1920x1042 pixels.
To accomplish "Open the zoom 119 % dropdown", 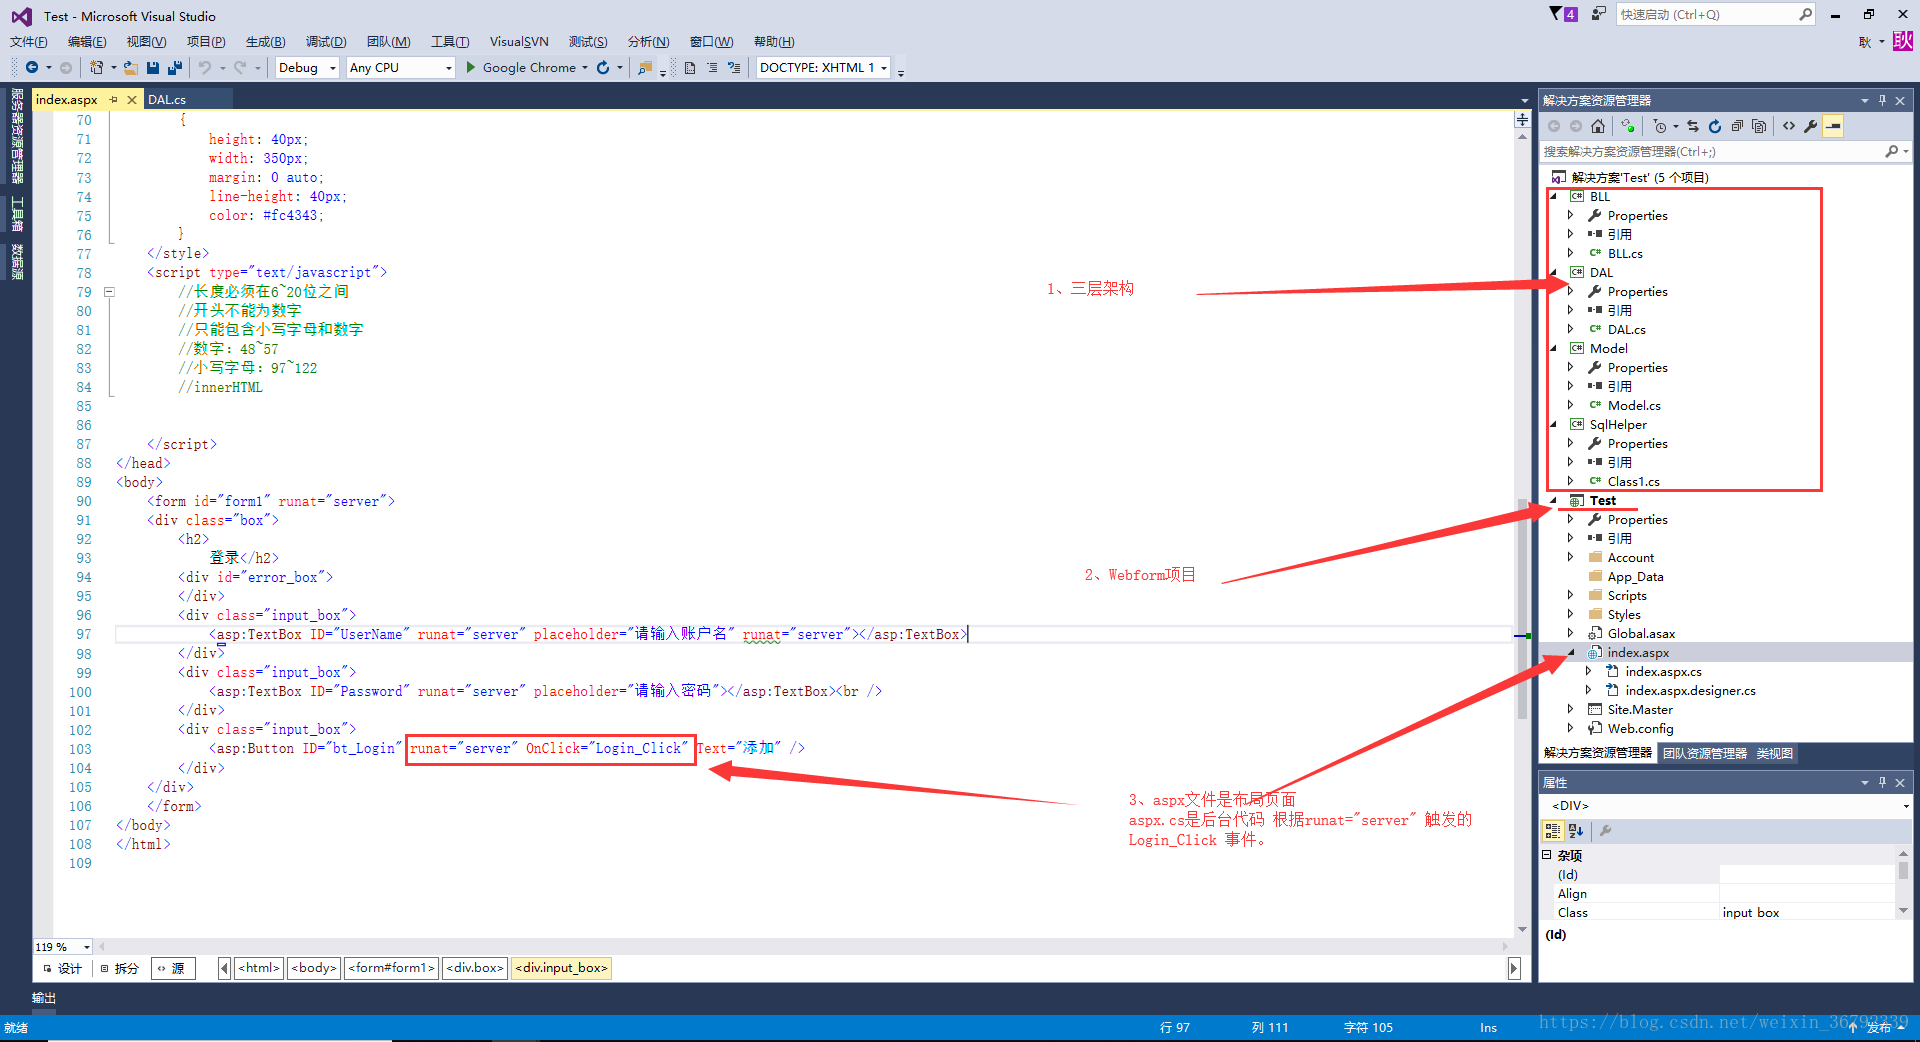I will pos(86,947).
